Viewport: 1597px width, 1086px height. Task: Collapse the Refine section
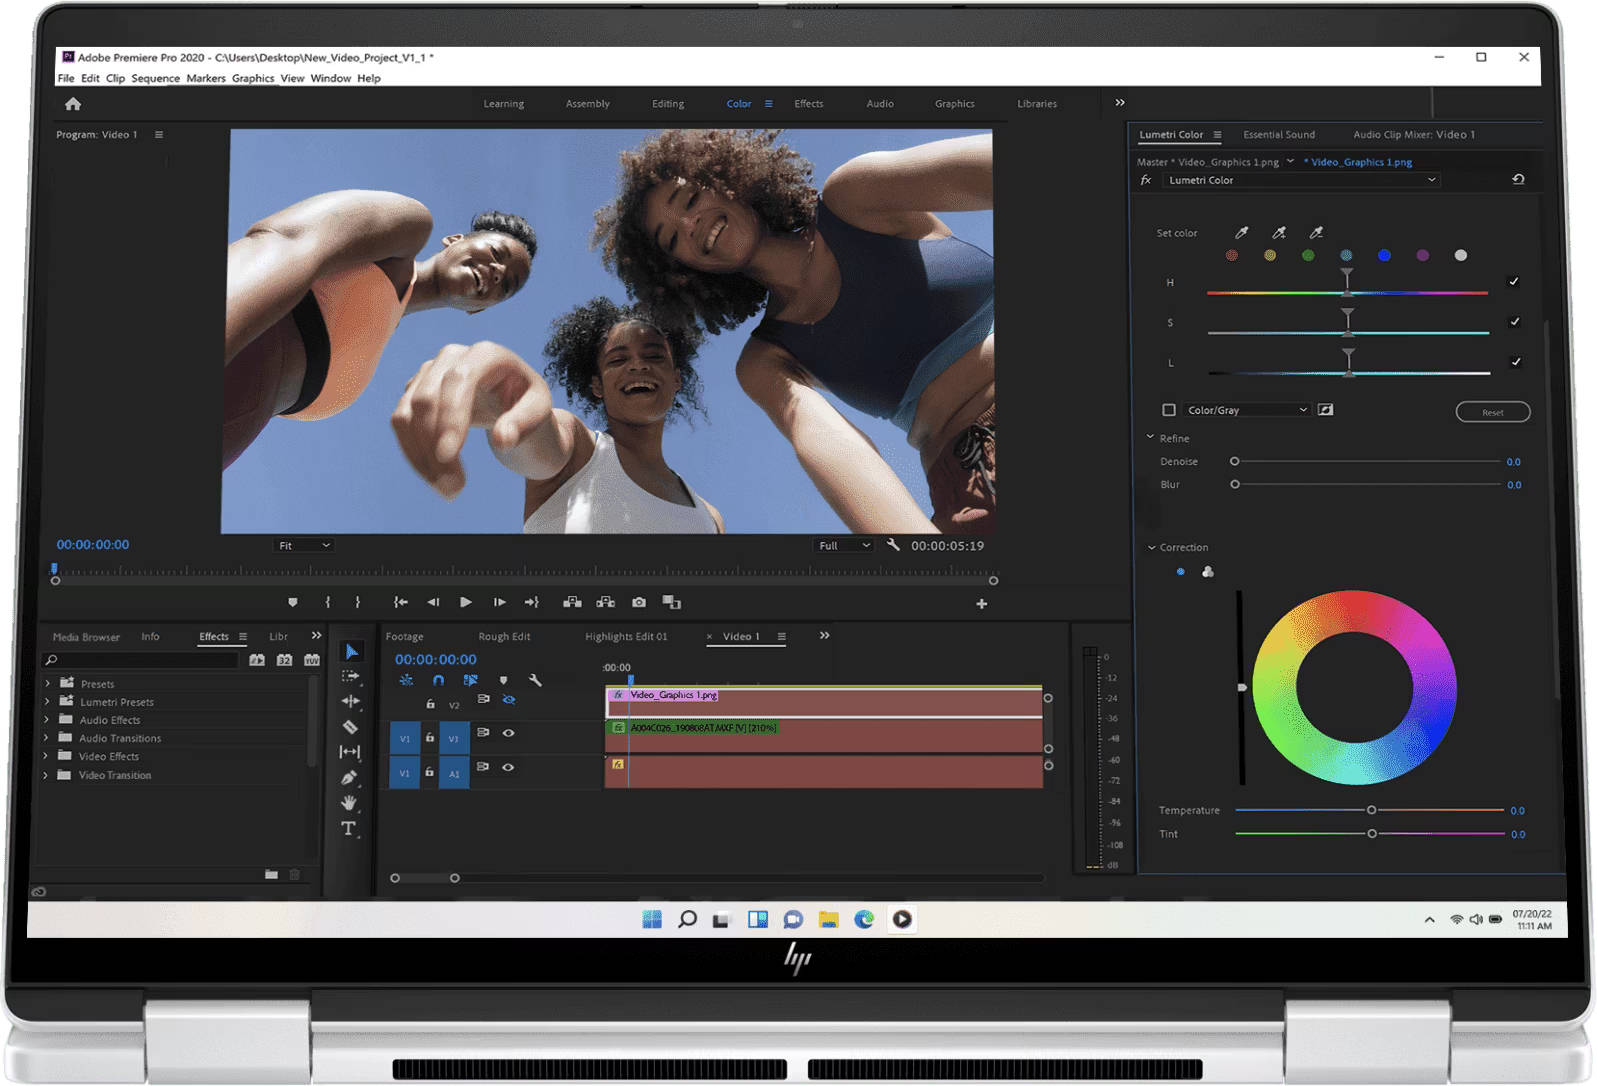pyautogui.click(x=1150, y=438)
